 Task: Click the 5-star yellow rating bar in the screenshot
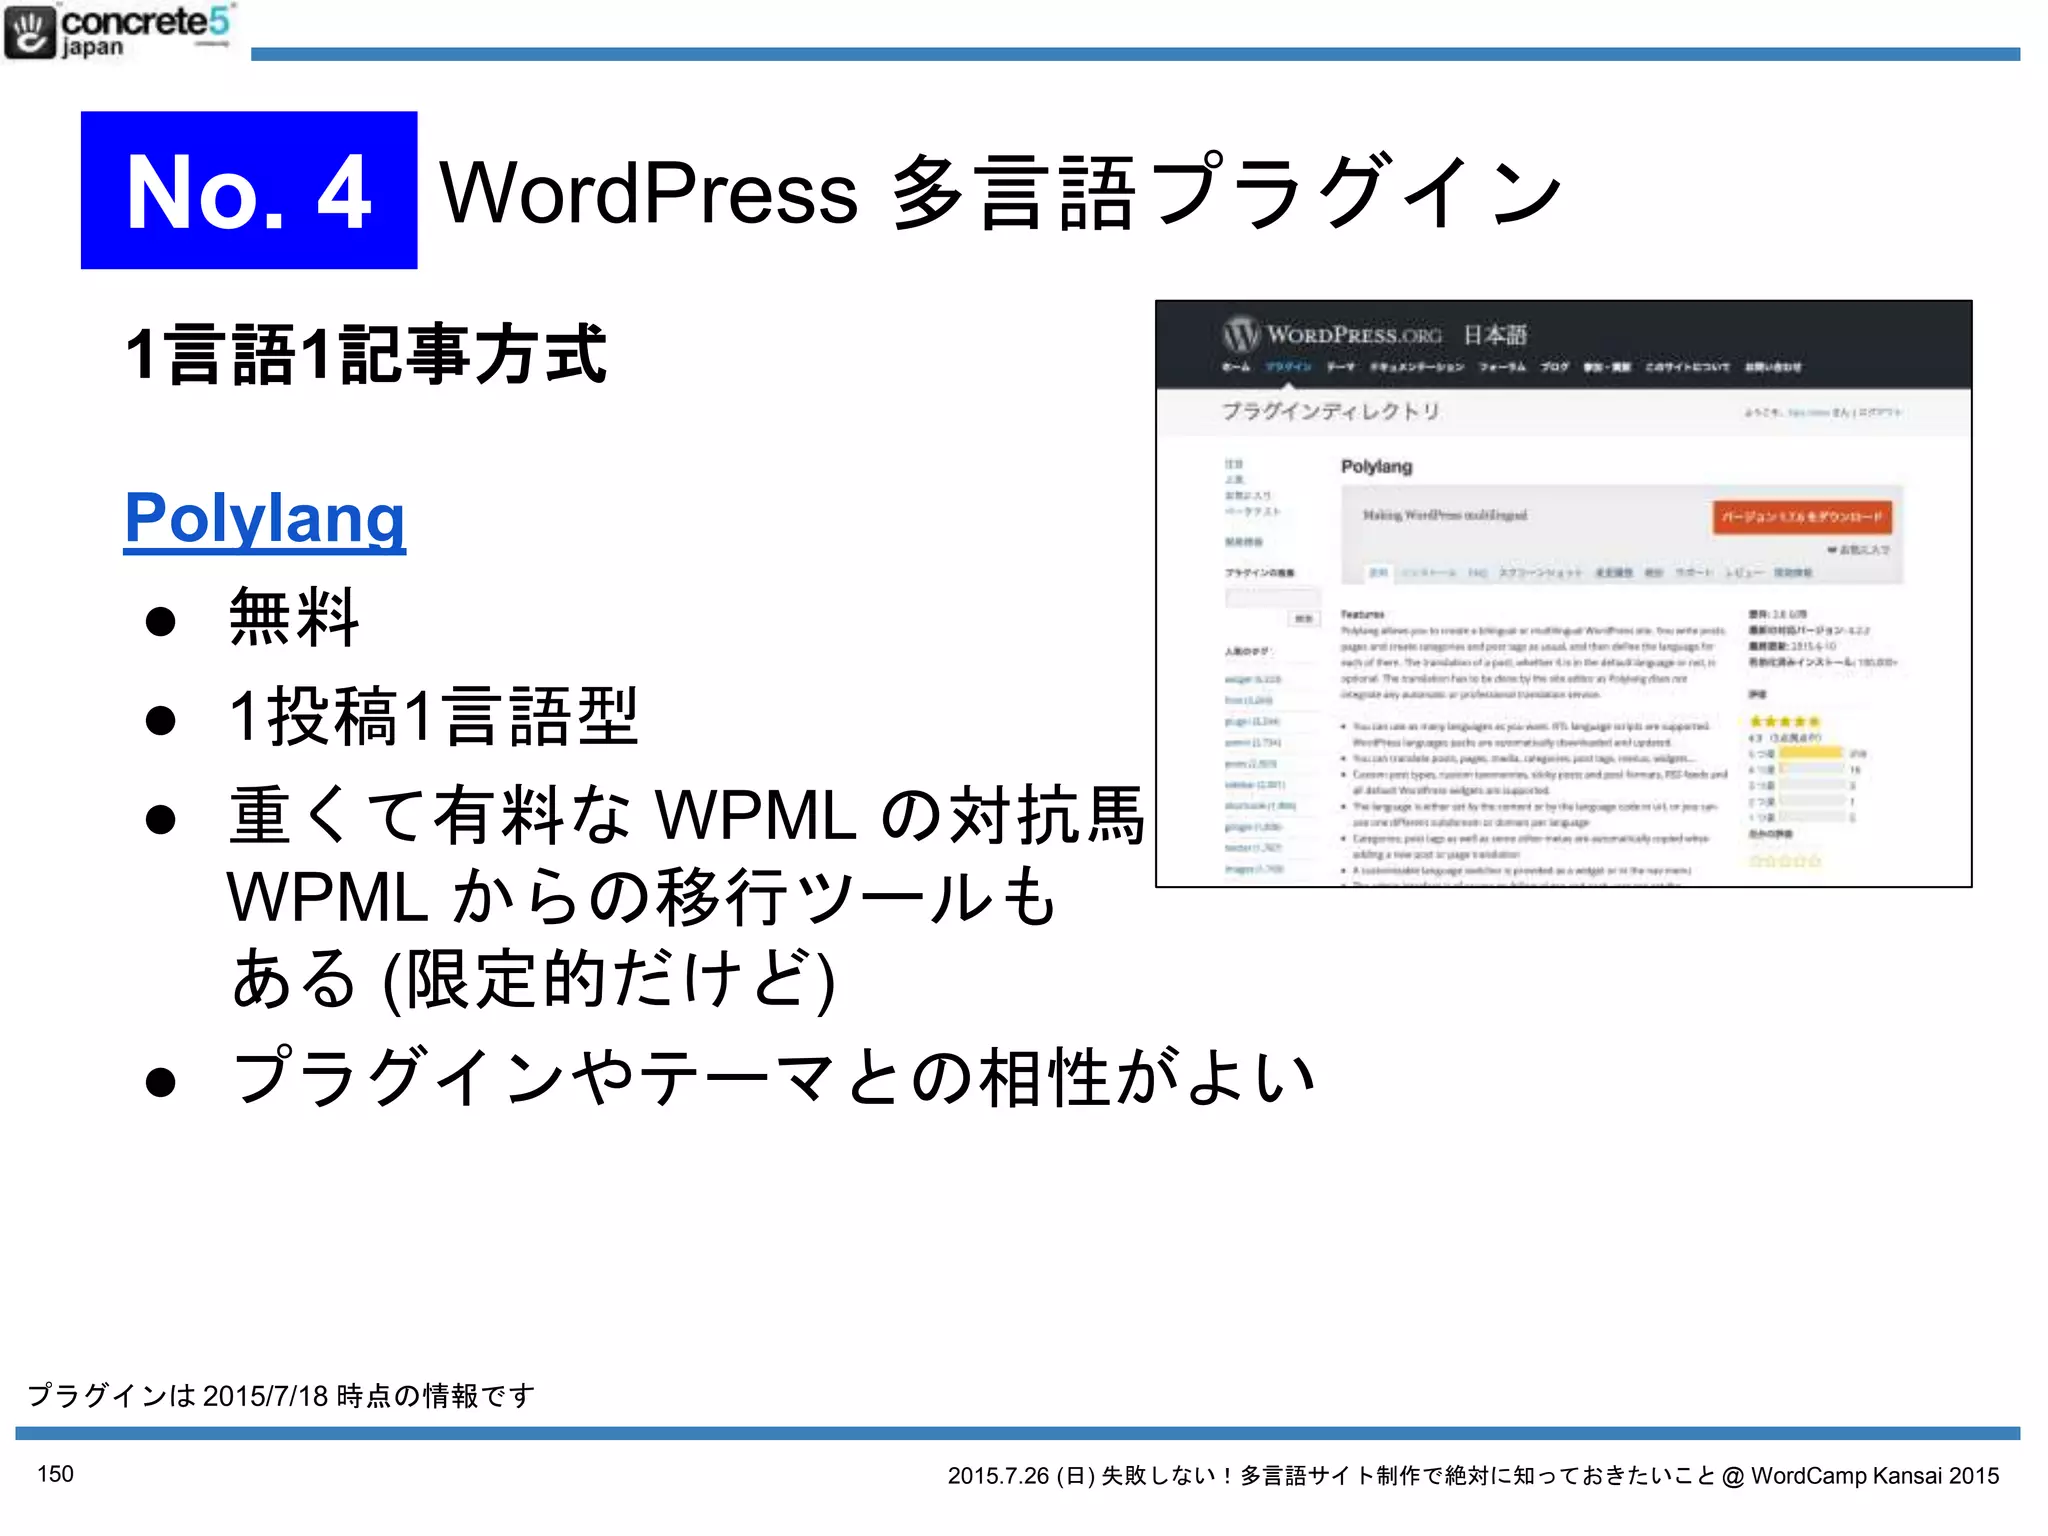pos(1810,752)
